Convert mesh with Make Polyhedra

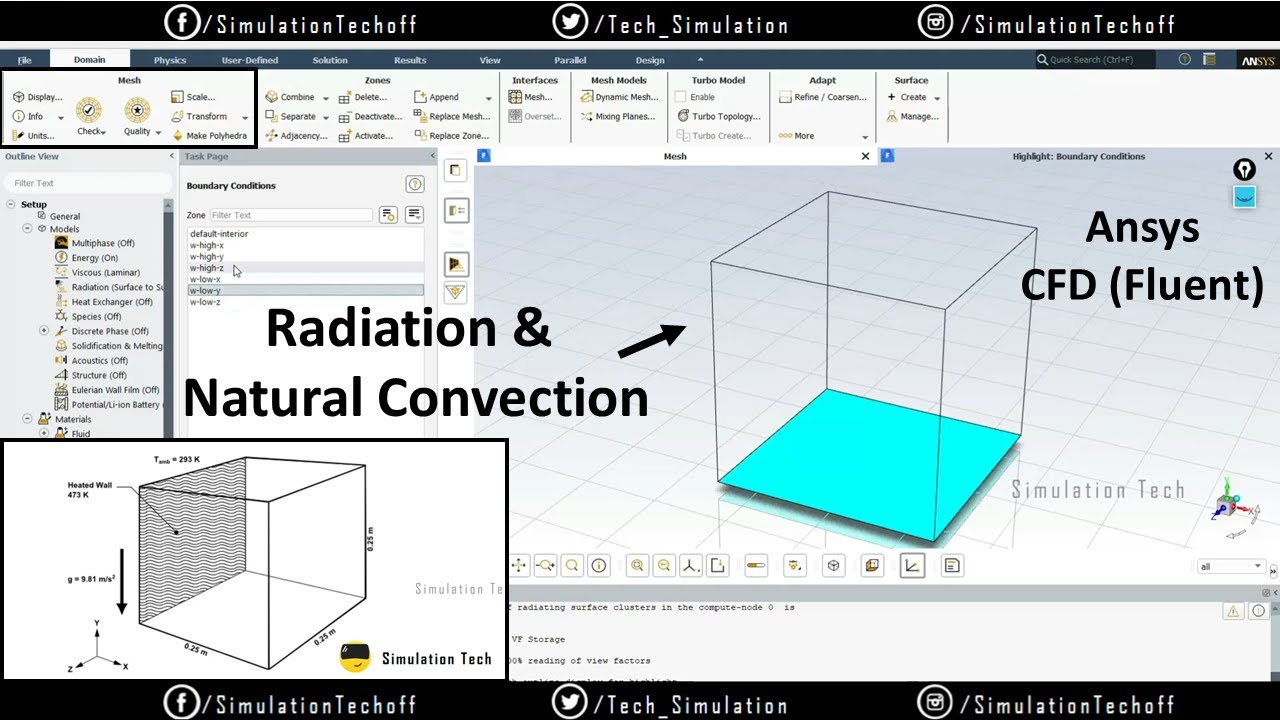click(x=209, y=135)
